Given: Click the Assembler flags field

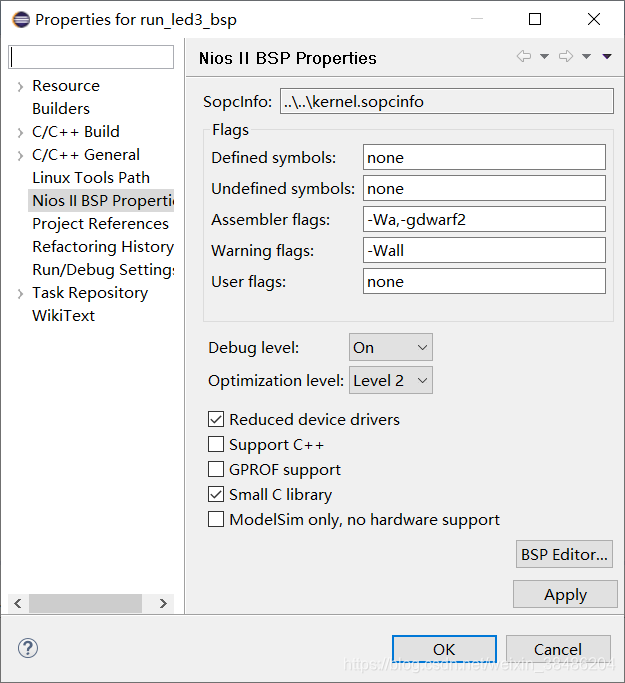Looking at the screenshot, I should click(x=484, y=219).
